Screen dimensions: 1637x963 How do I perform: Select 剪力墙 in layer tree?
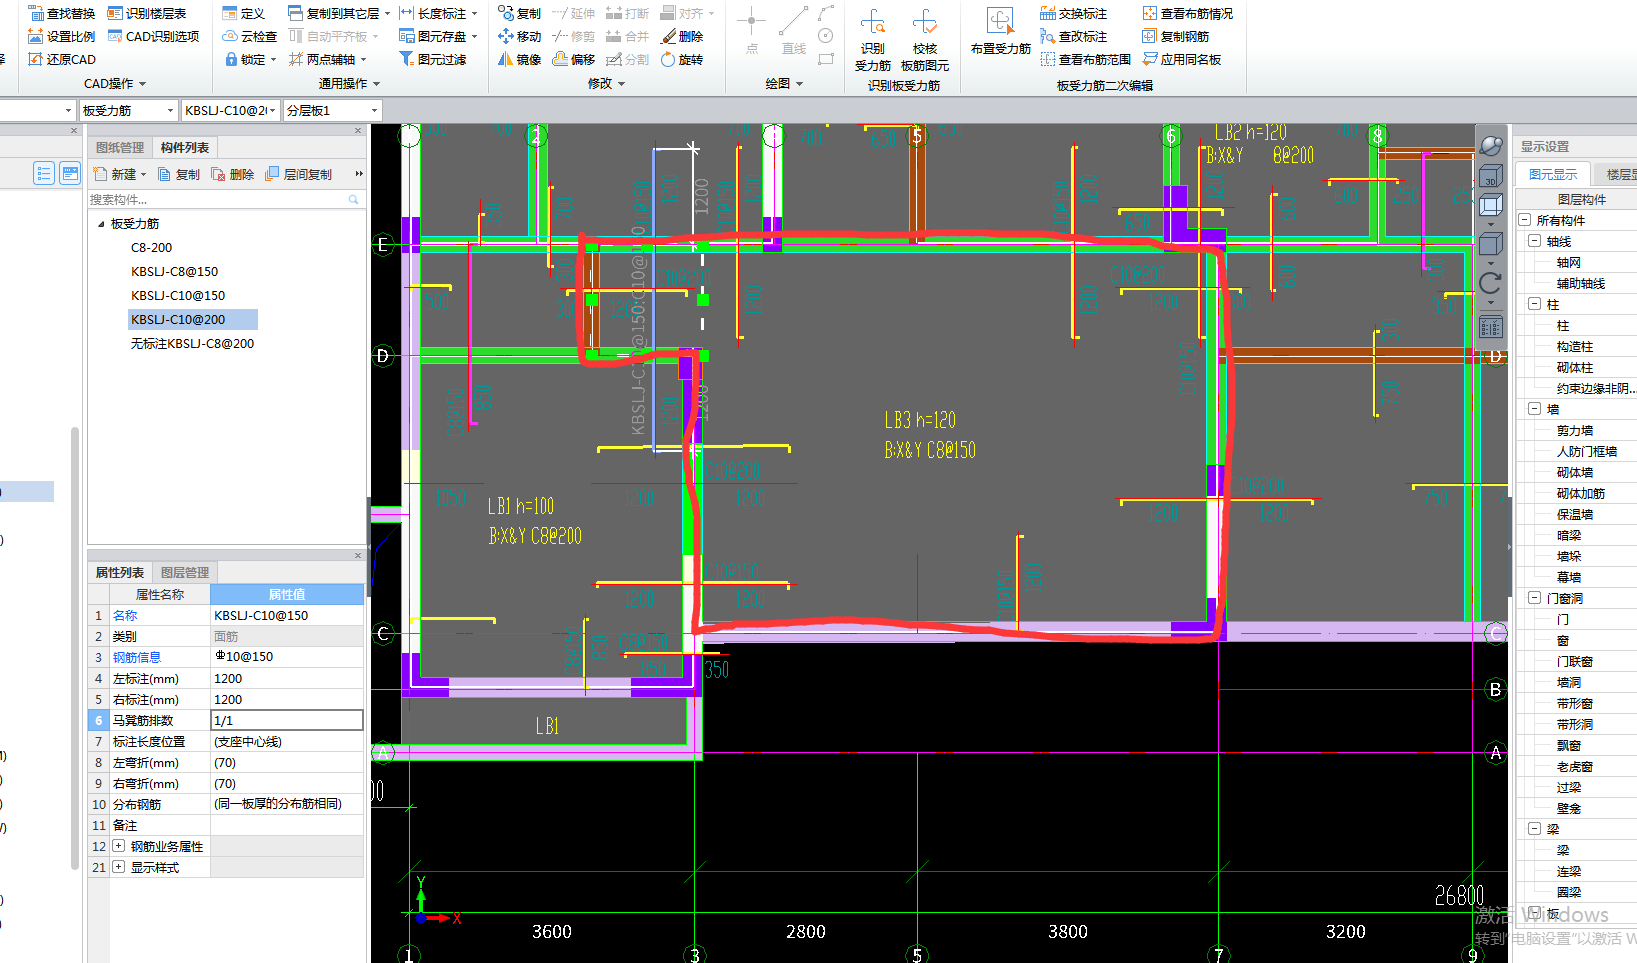coord(1575,430)
